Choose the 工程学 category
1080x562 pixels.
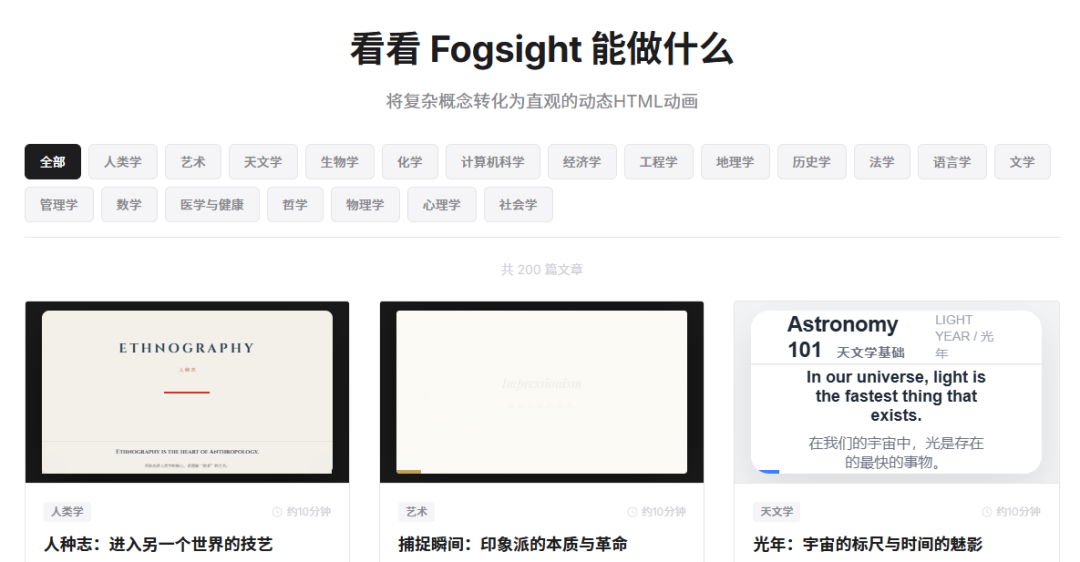(x=658, y=162)
